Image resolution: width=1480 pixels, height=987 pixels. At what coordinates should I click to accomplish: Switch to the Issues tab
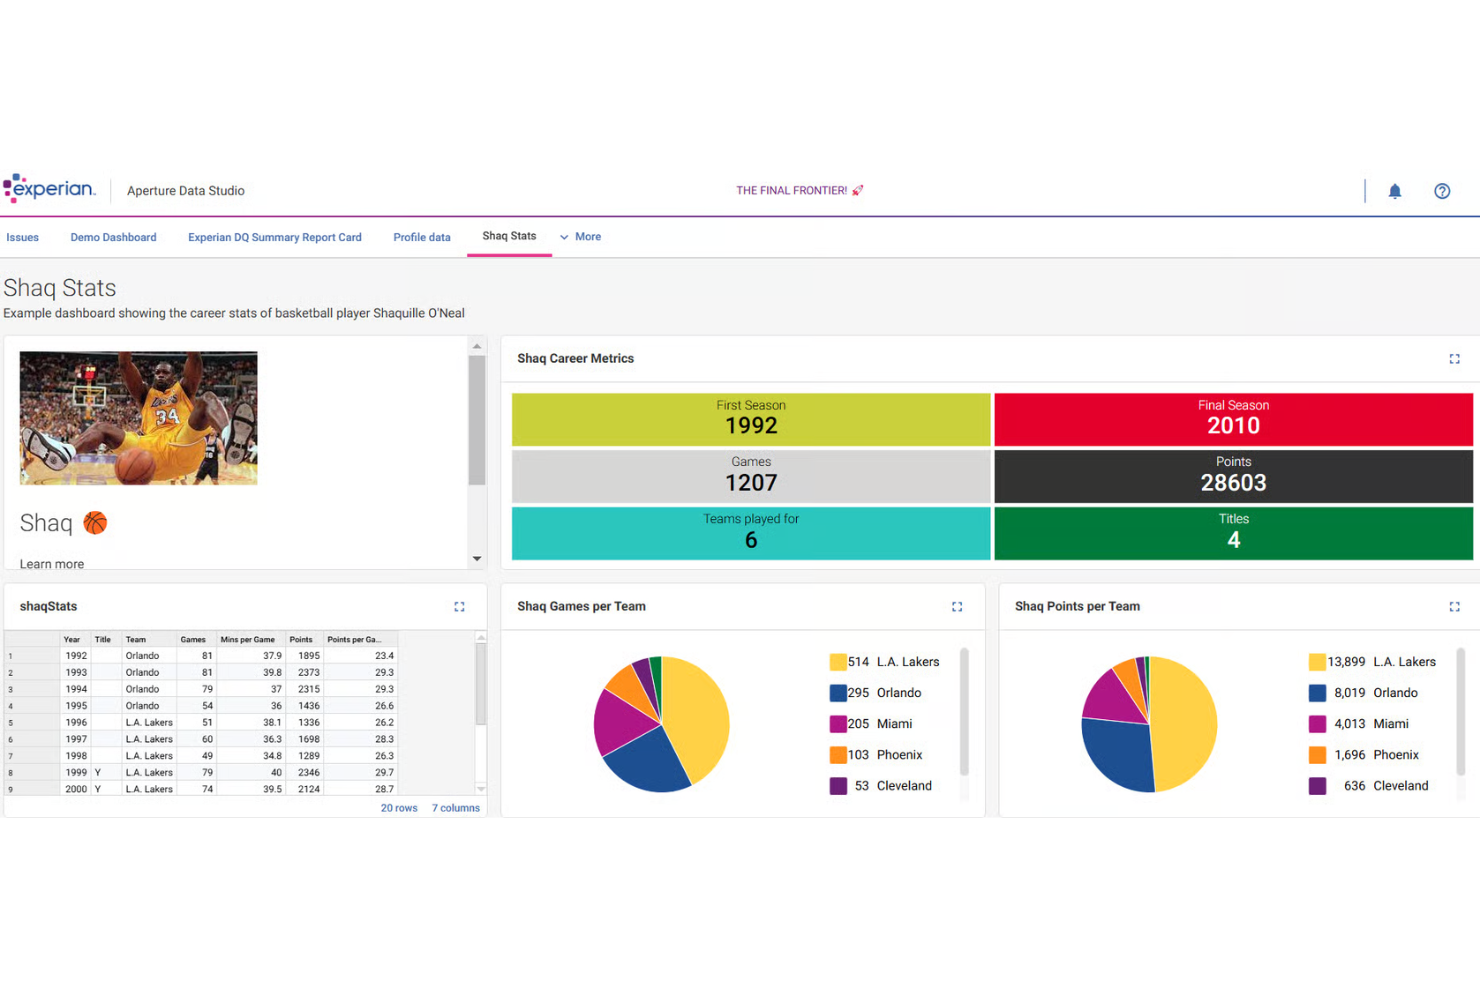(22, 237)
